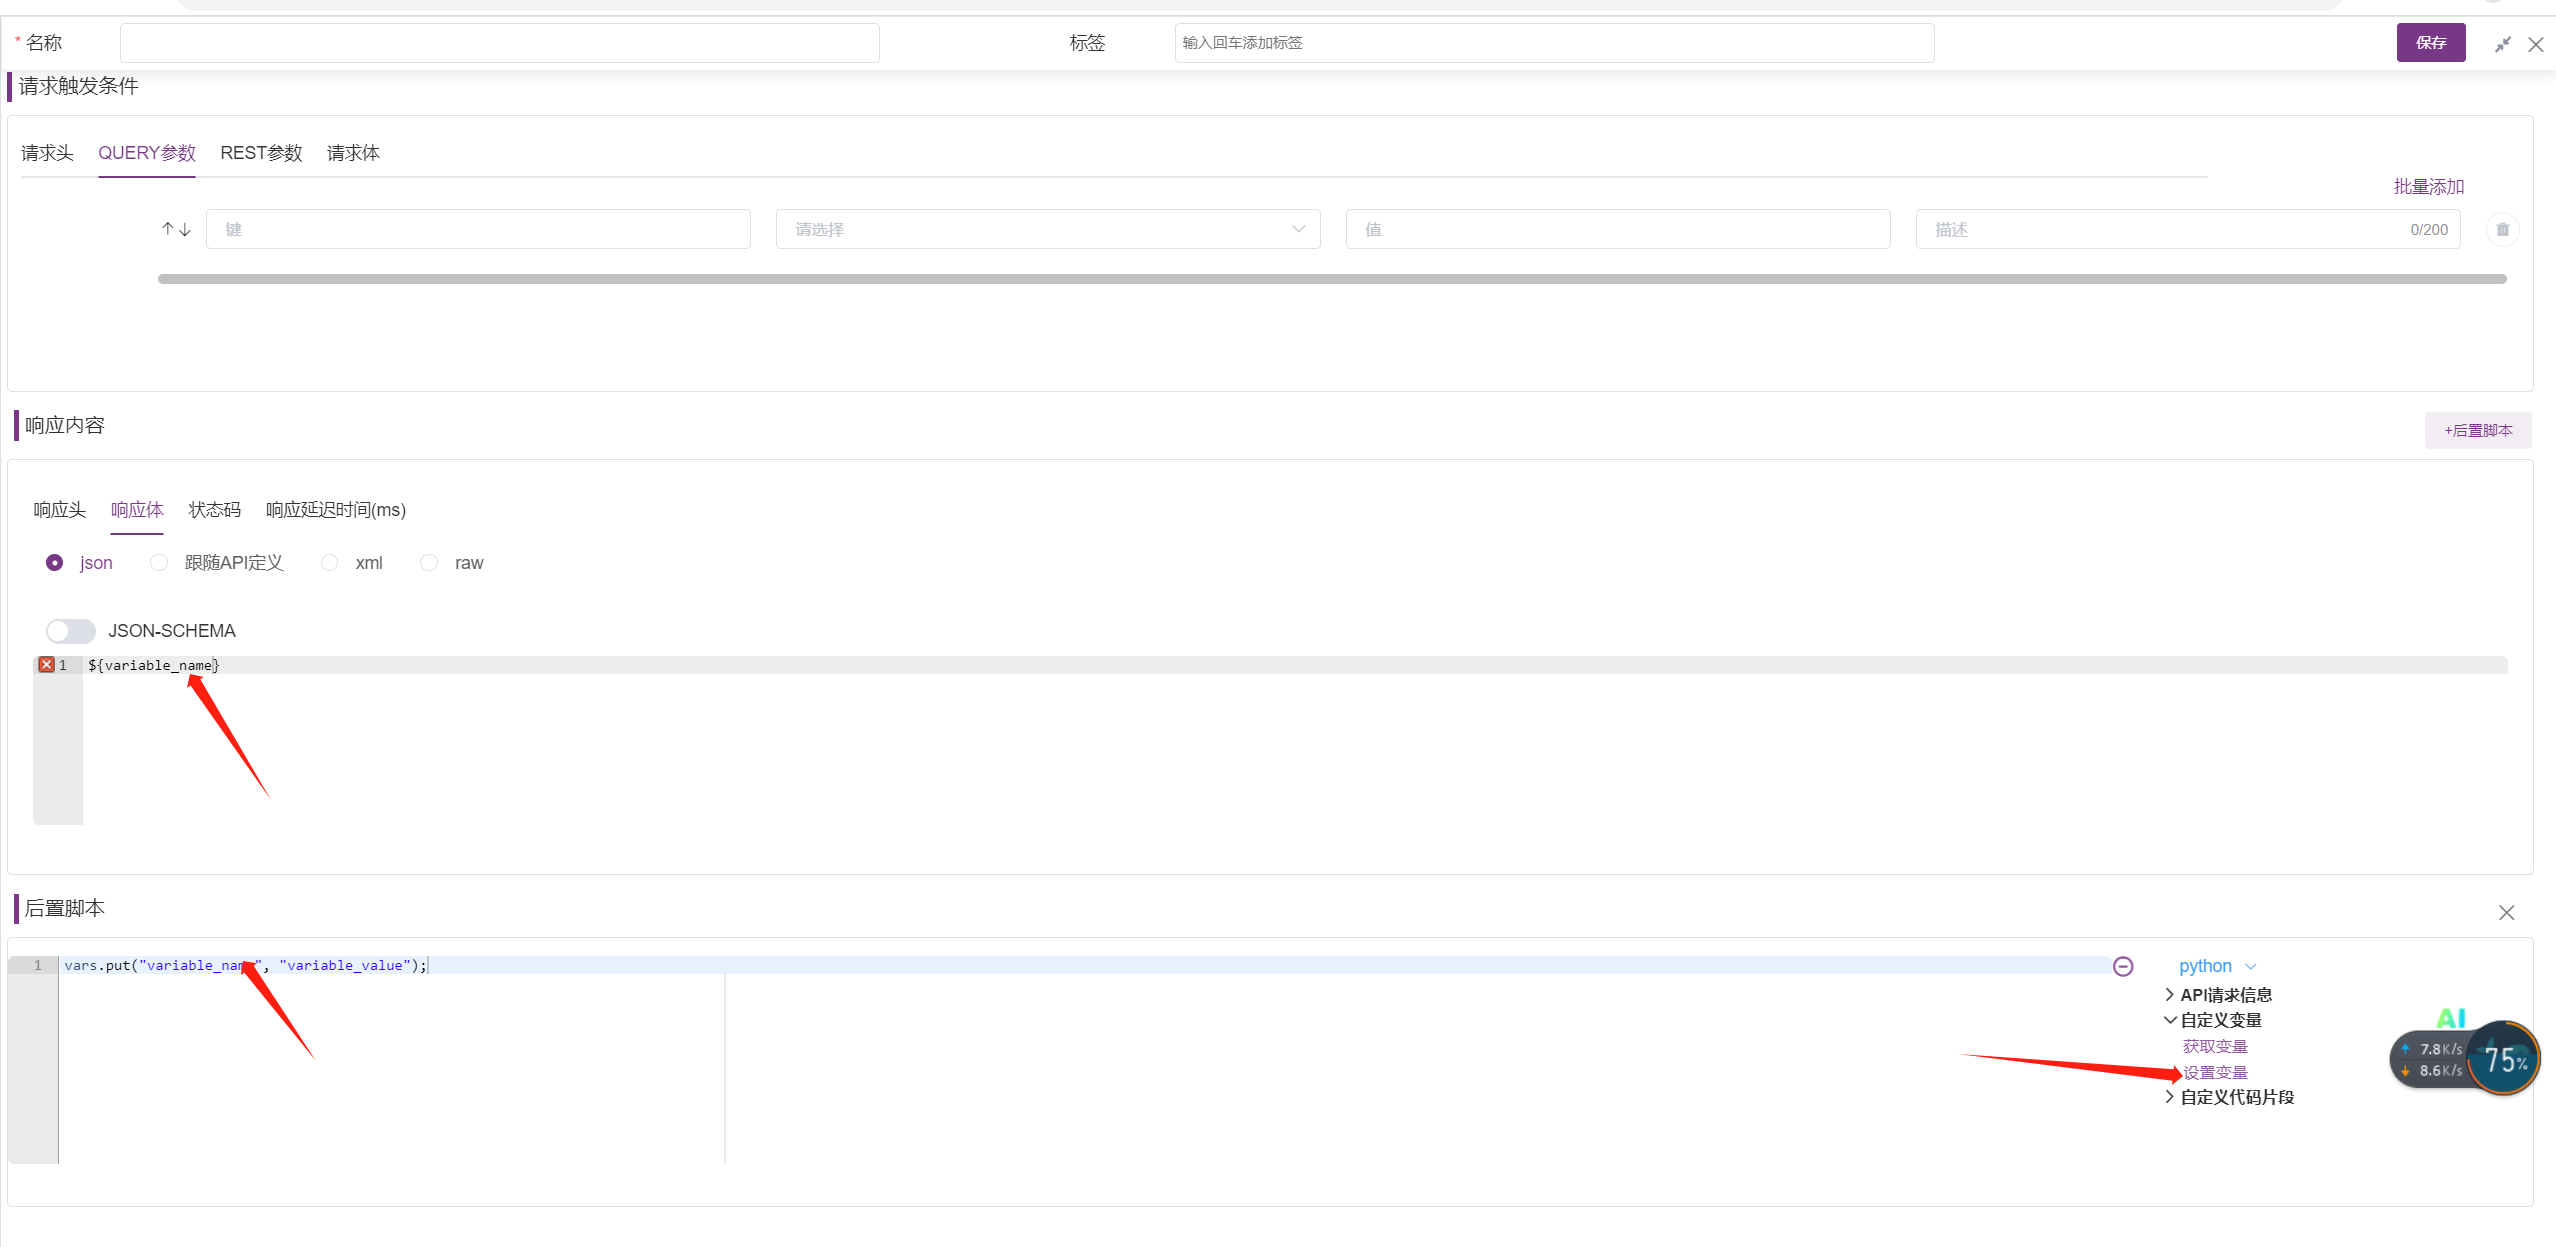The height and width of the screenshot is (1247, 2556).
Task: Collapse the editor using the shrink icon near 保存
Action: click(x=2502, y=43)
